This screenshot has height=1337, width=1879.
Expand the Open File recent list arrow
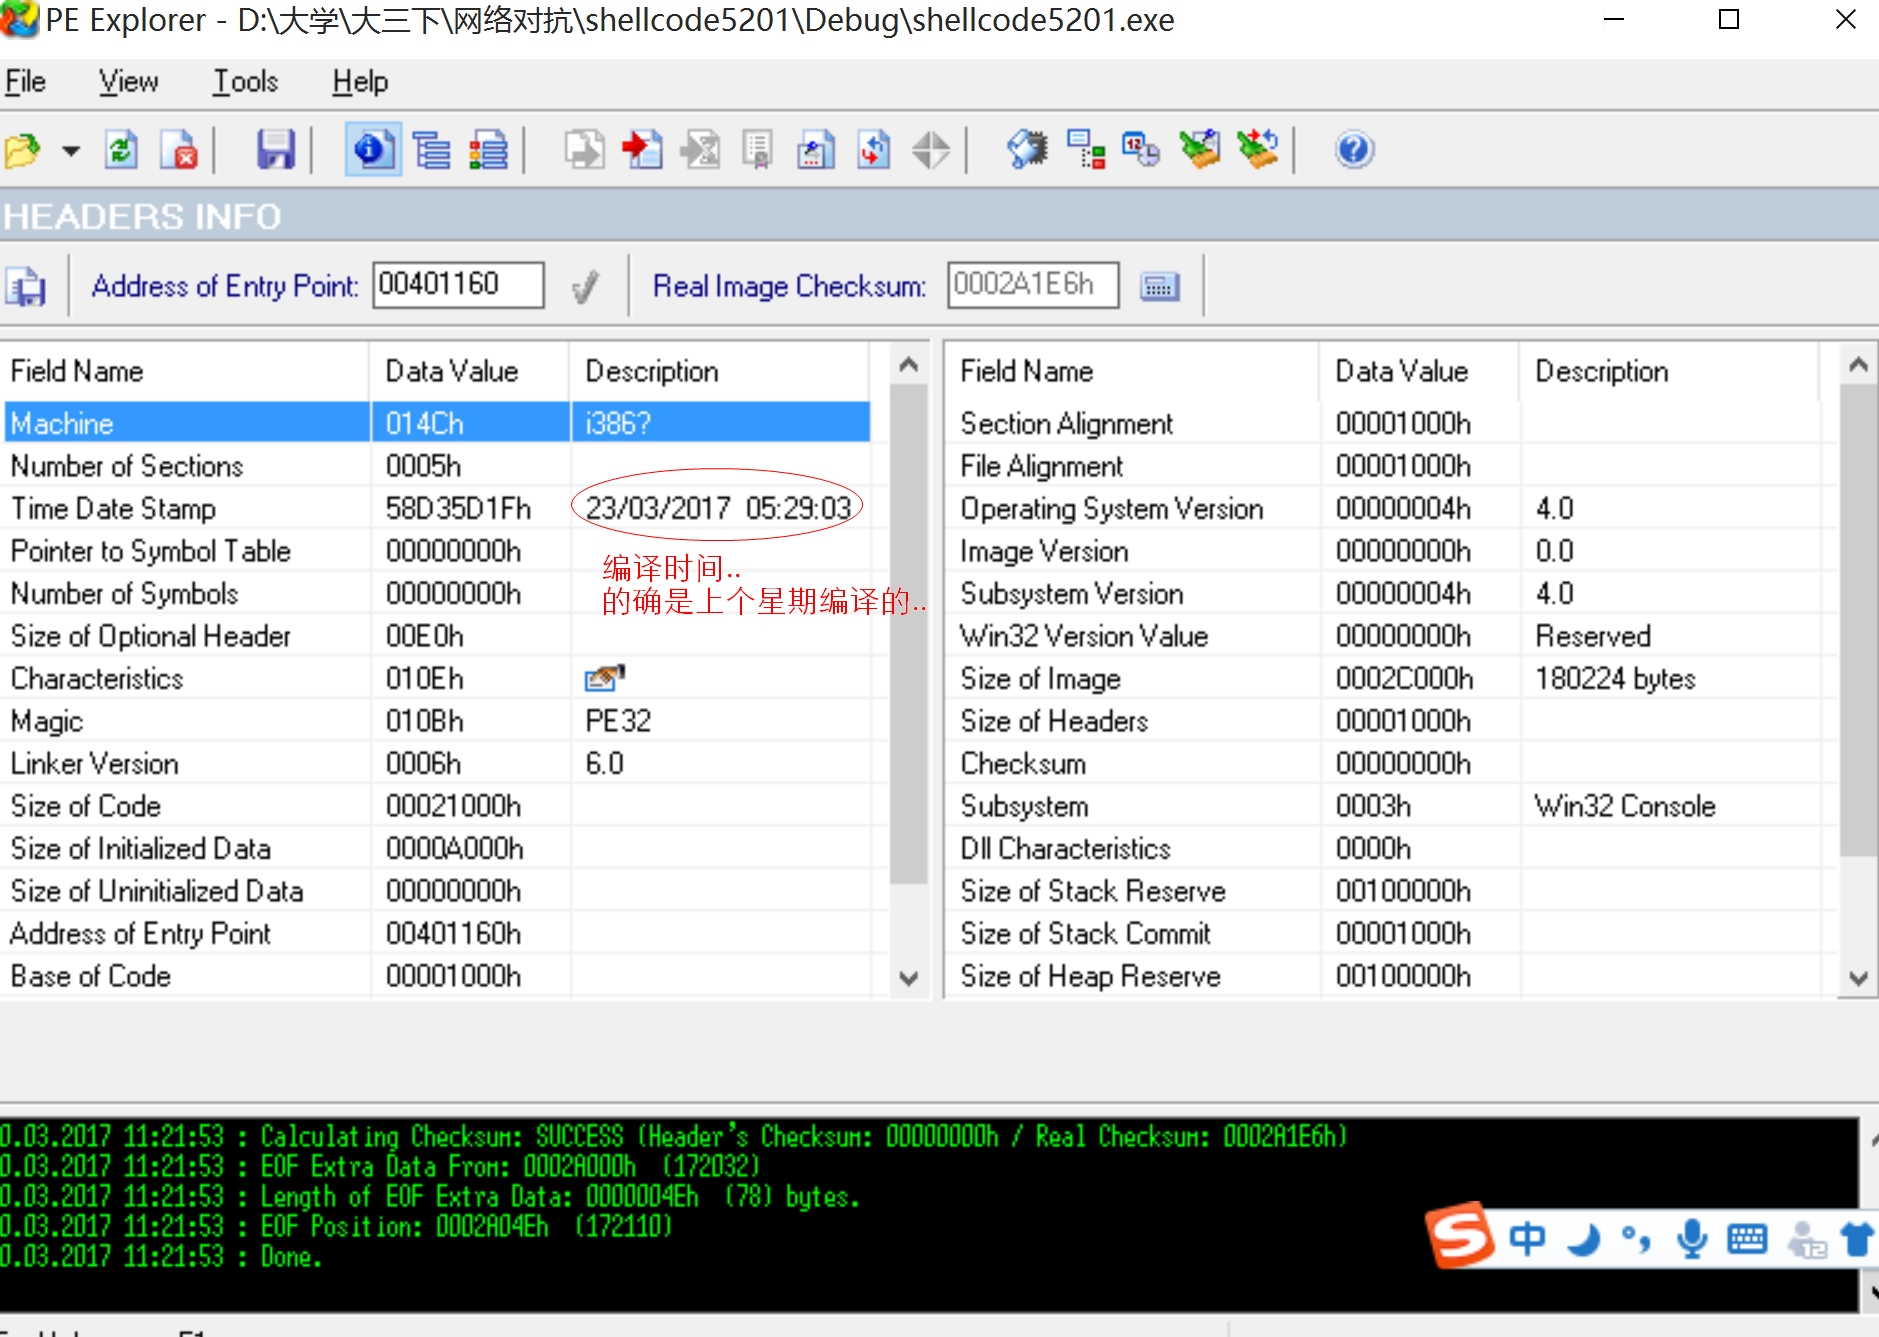[70, 151]
